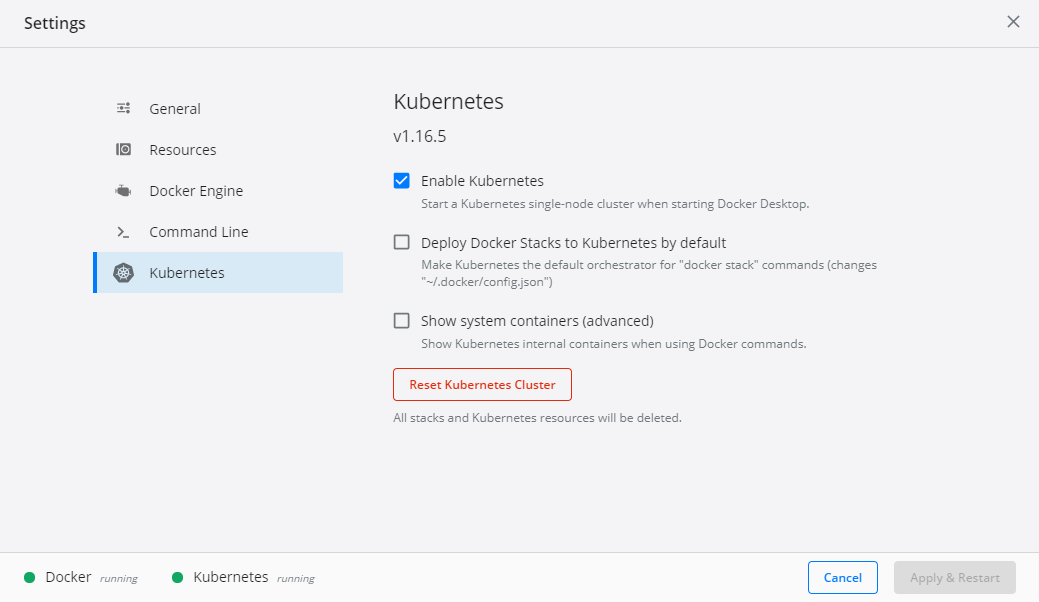
Task: Click the Resources disk icon
Action: pos(124,150)
